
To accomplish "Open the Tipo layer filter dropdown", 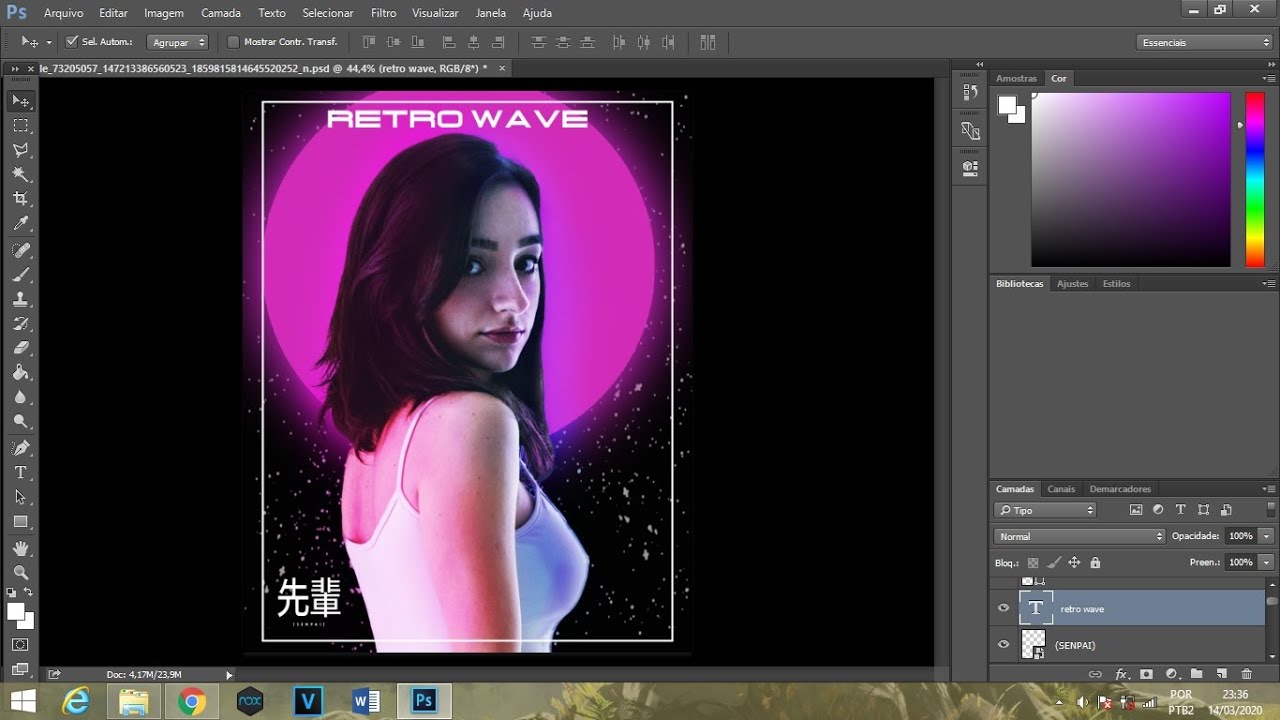I will (x=1045, y=510).
